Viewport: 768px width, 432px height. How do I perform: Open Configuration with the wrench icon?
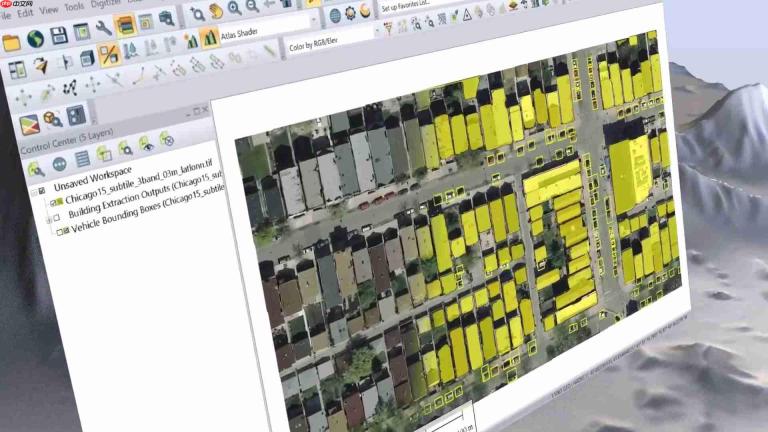103,28
